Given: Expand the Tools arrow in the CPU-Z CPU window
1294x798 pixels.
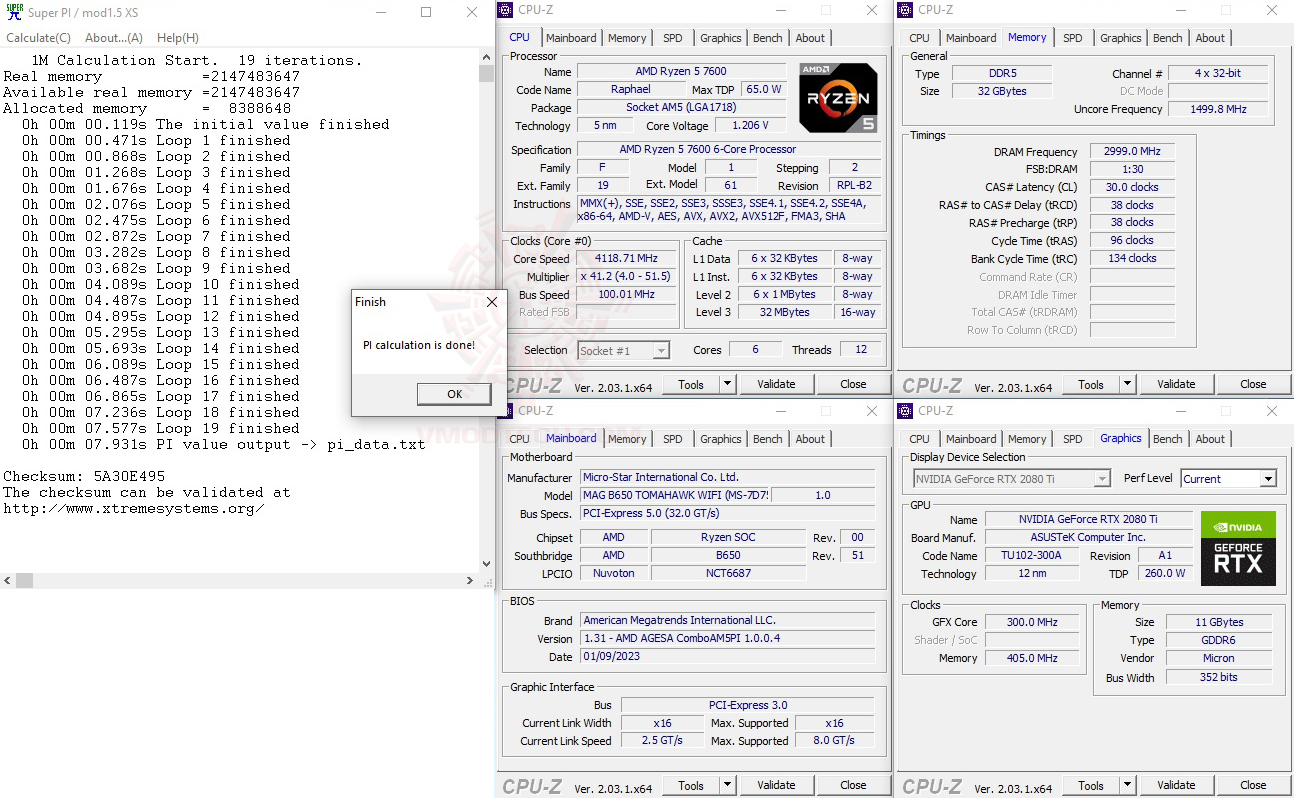Looking at the screenshot, I should coord(727,384).
